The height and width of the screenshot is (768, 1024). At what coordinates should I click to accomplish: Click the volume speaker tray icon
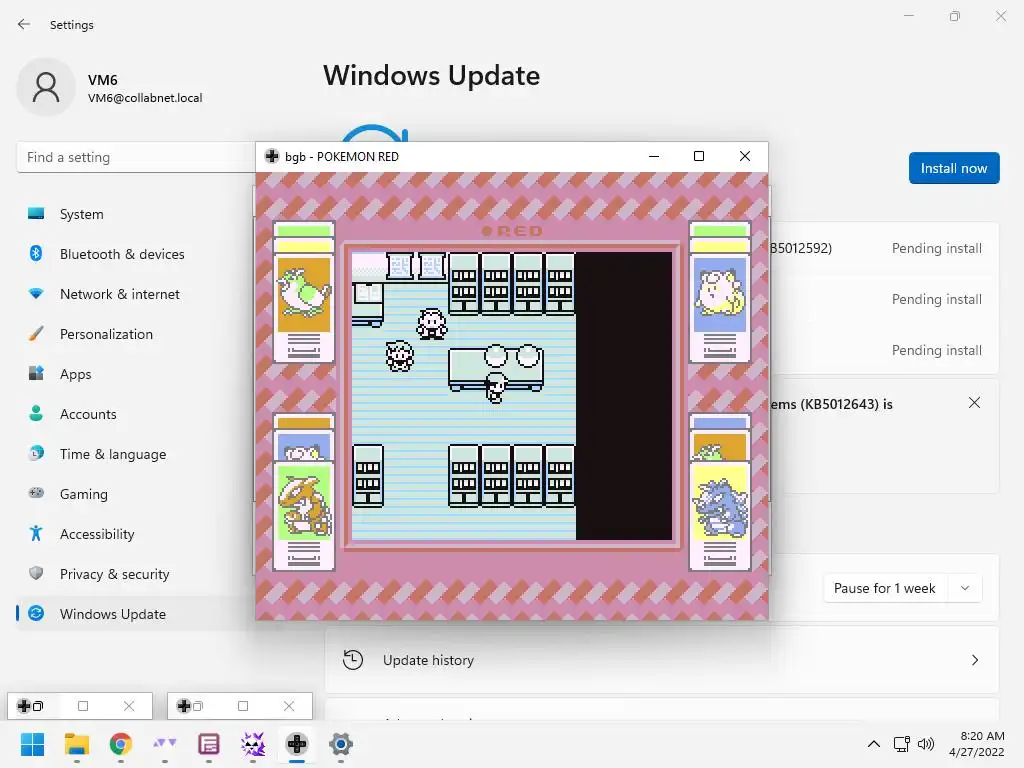coord(926,744)
